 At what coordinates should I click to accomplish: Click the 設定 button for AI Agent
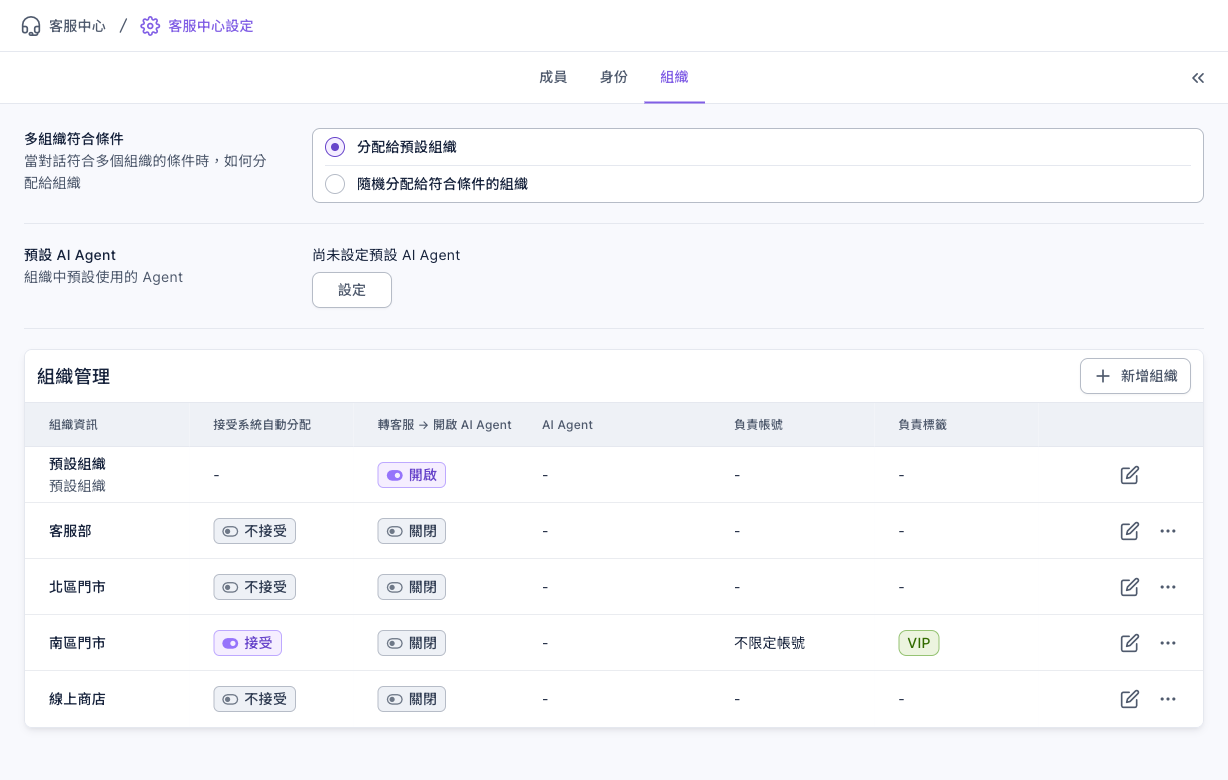(x=352, y=290)
